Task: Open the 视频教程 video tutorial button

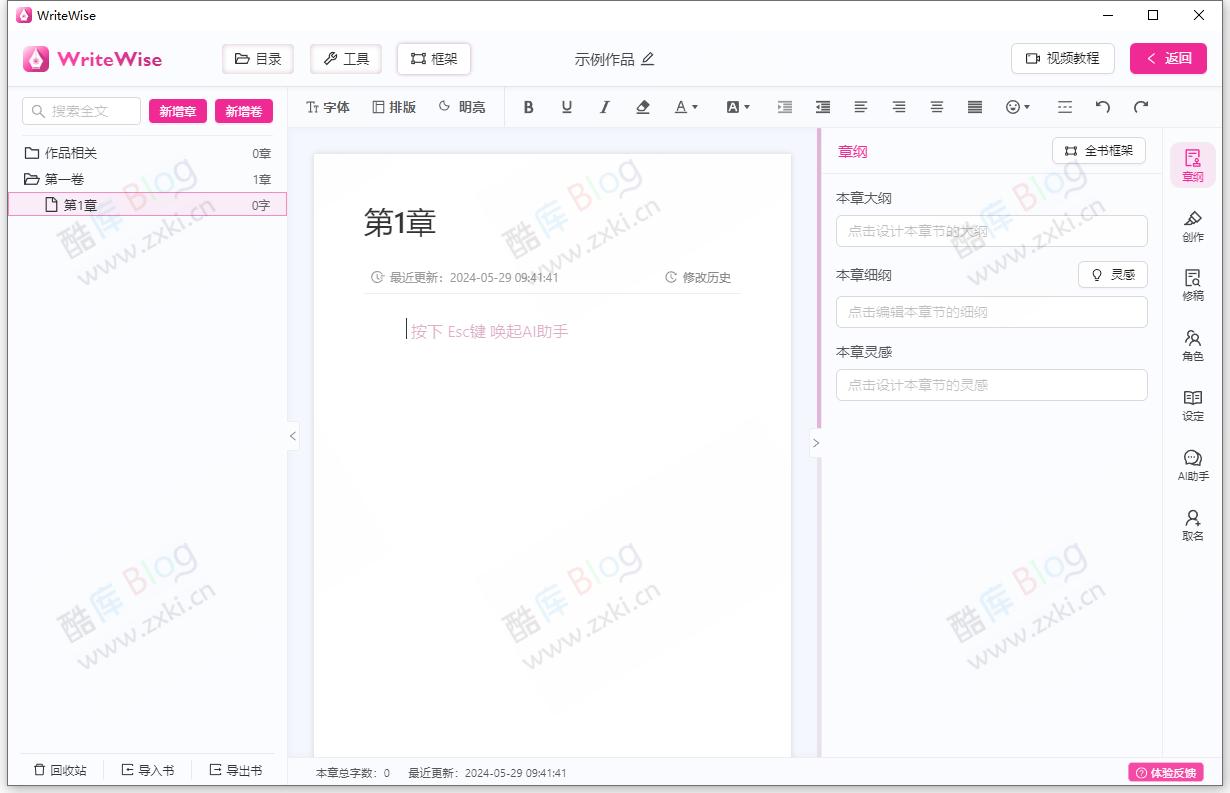Action: pyautogui.click(x=1063, y=58)
